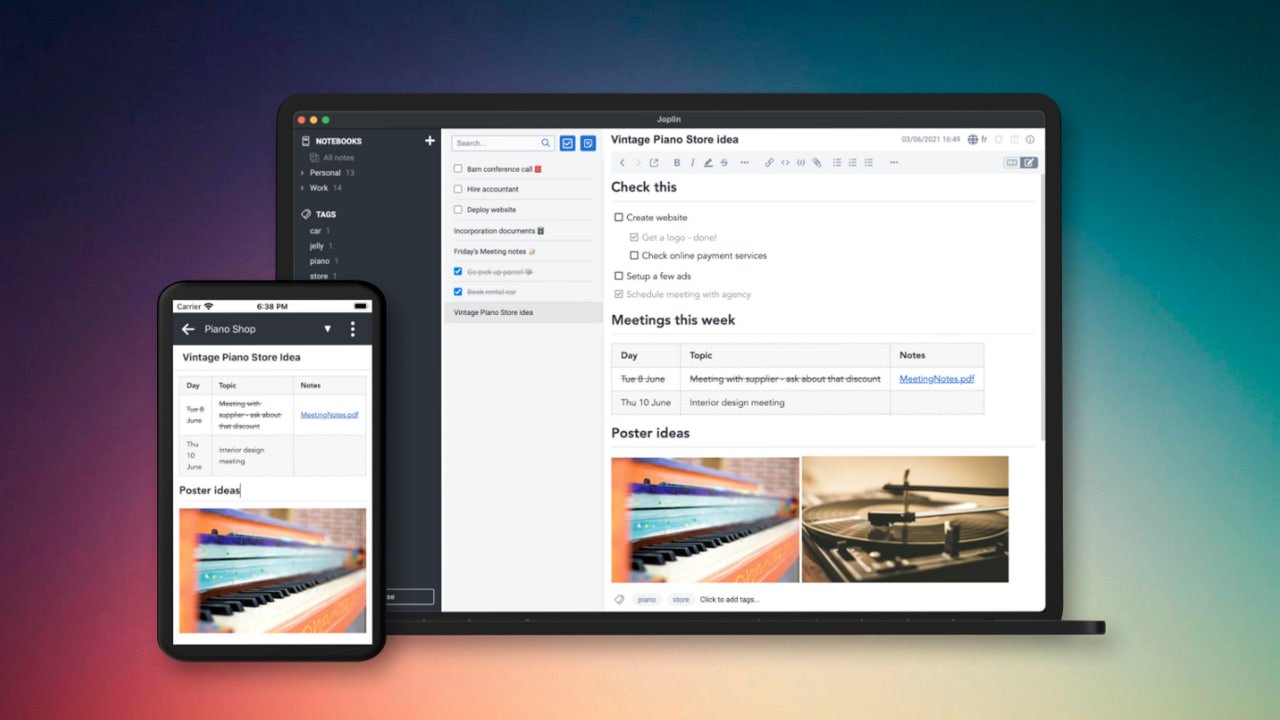Click the strikethrough formatting icon

[724, 163]
